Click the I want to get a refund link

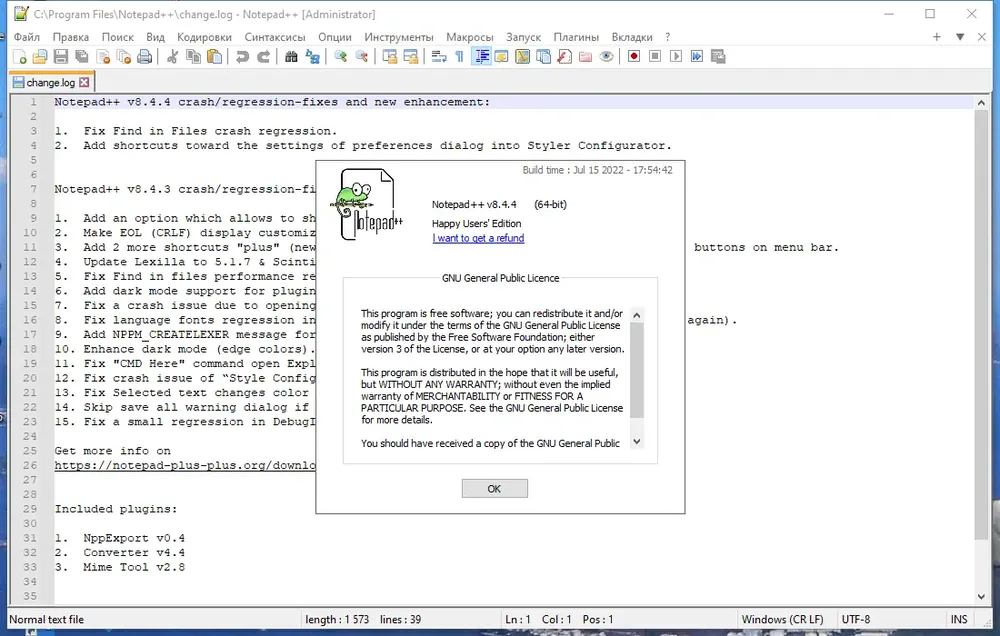tap(478, 238)
